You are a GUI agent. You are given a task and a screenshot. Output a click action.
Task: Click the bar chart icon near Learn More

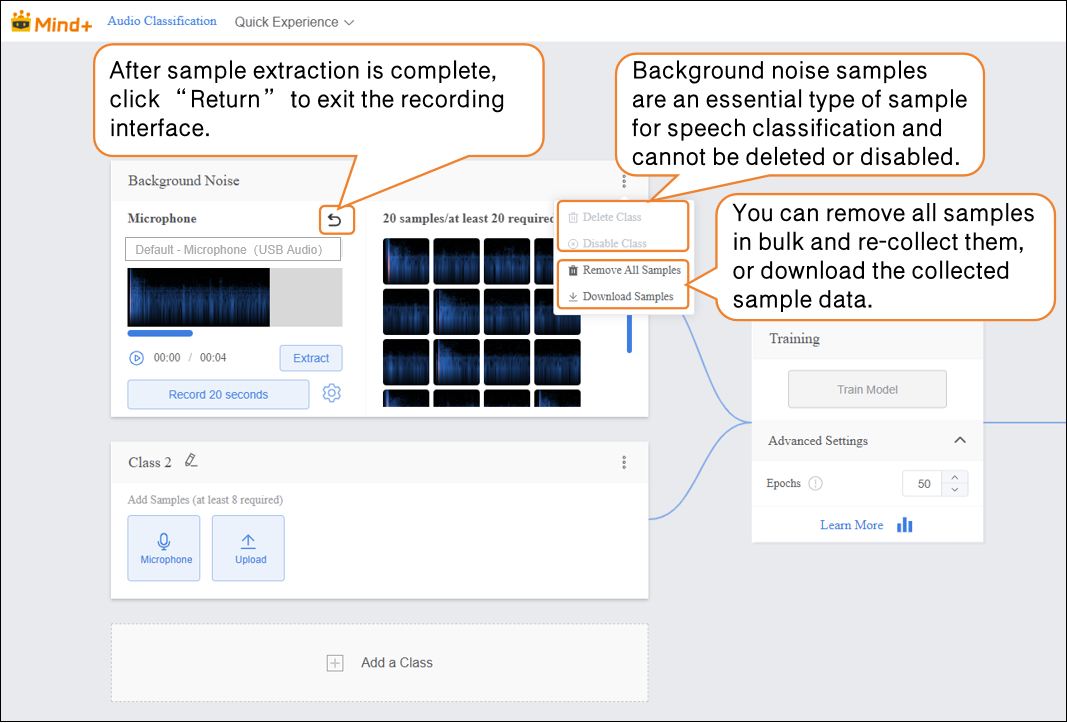click(x=905, y=525)
